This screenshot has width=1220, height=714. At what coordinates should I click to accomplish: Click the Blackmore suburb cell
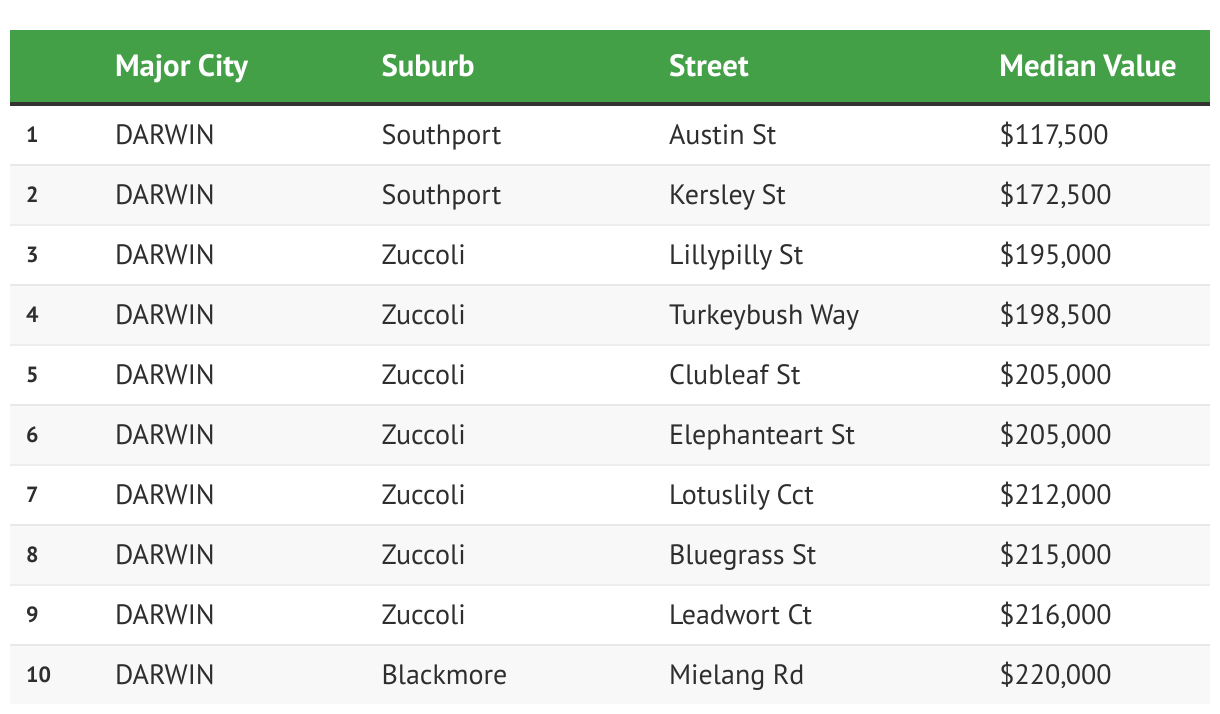[443, 675]
